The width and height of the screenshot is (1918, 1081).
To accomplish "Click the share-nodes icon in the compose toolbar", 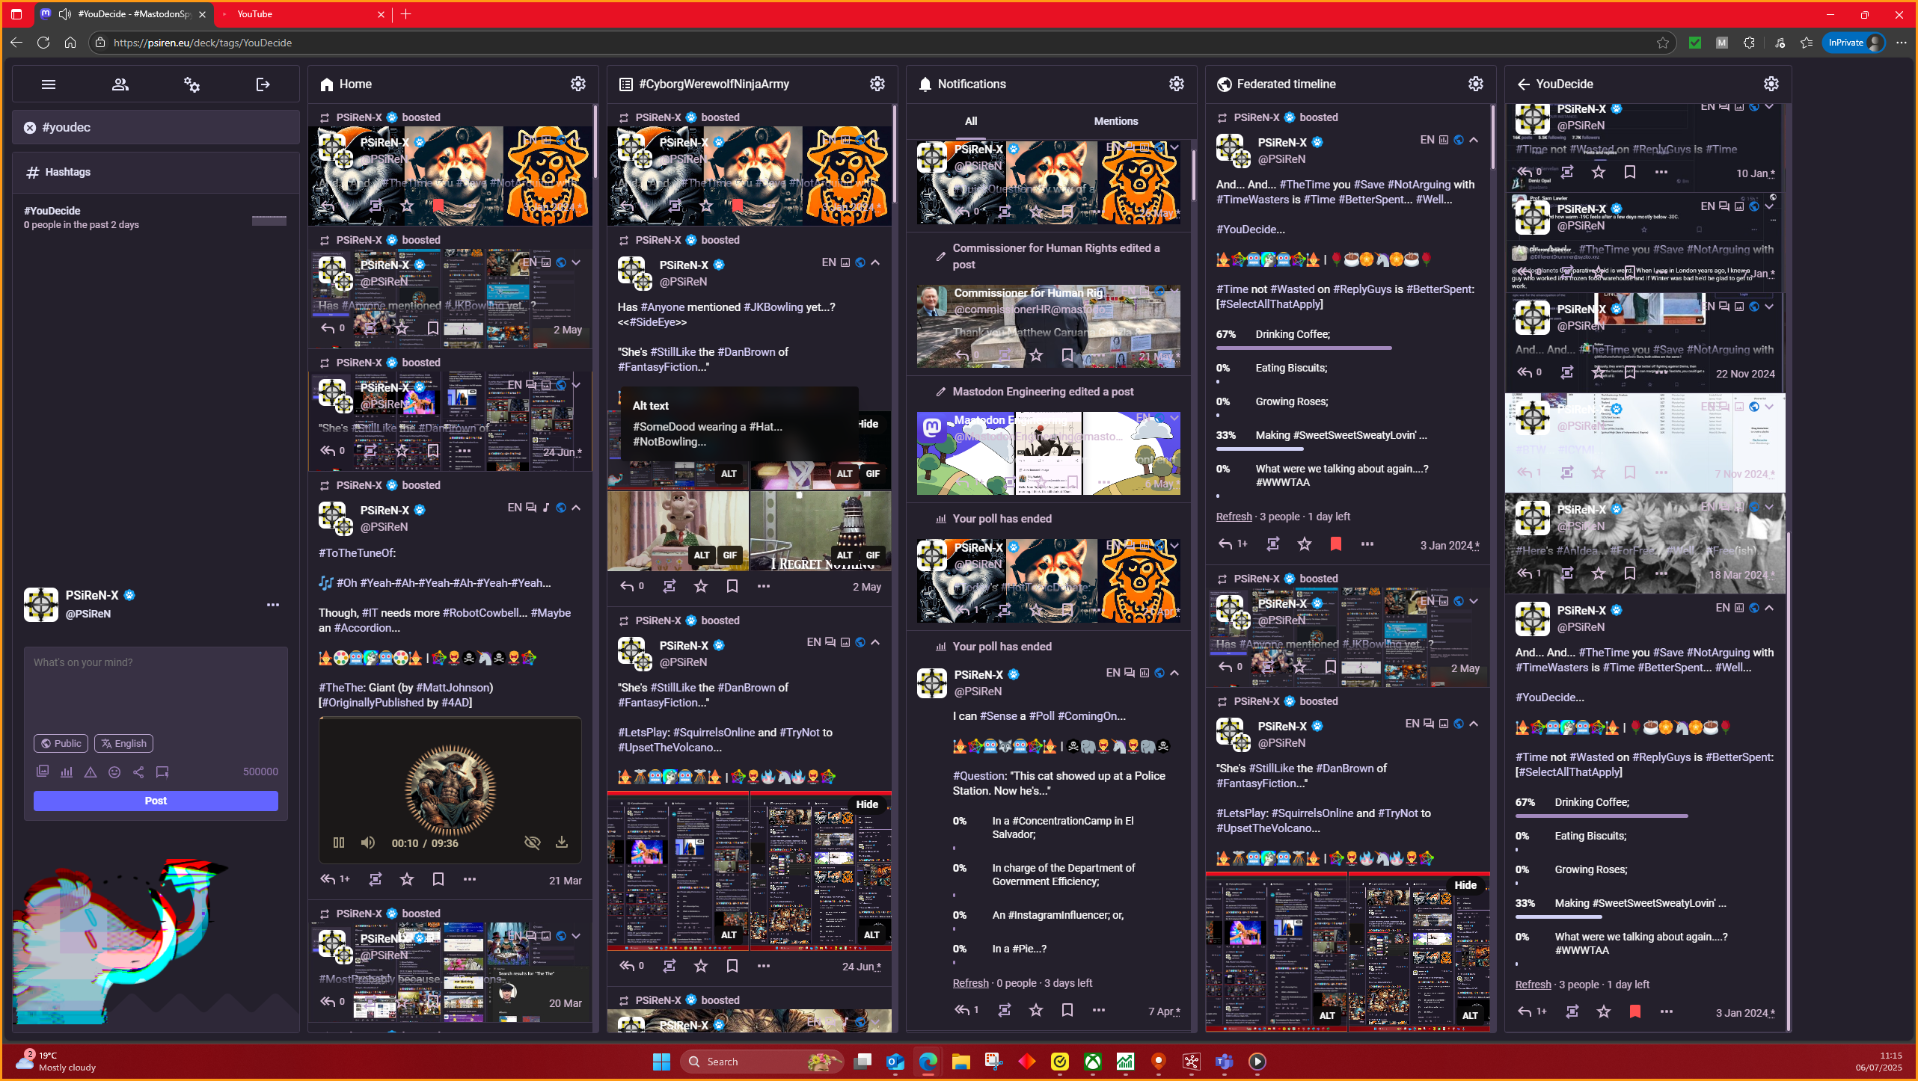I will click(x=138, y=772).
